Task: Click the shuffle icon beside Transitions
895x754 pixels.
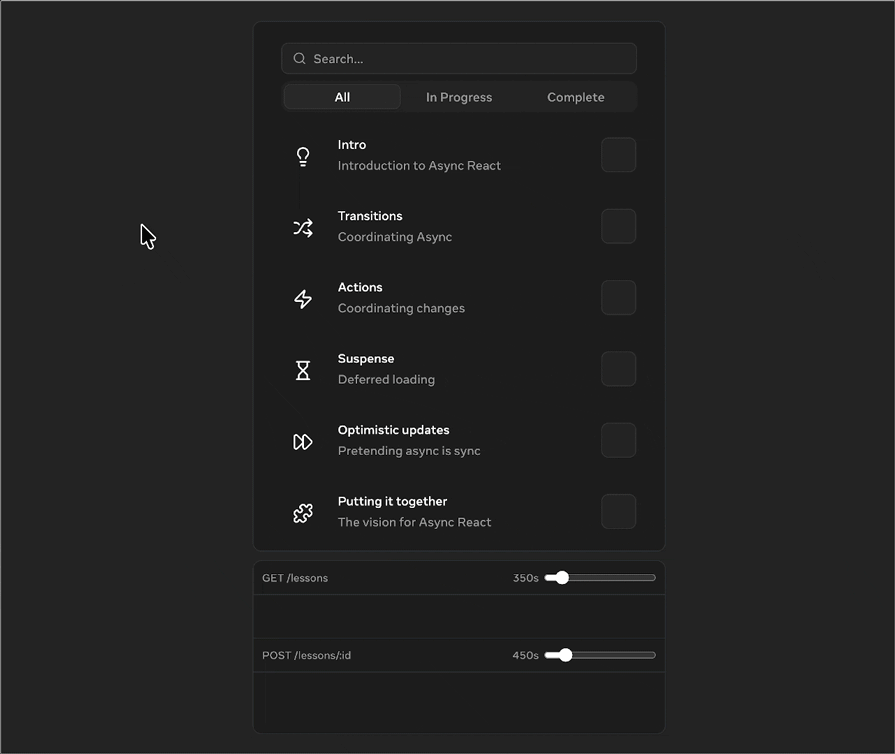Action: (303, 228)
